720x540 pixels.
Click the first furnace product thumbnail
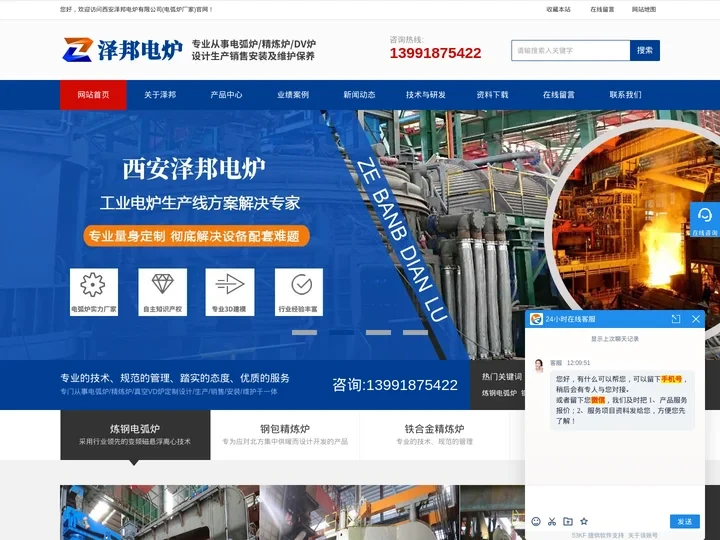click(x=160, y=512)
